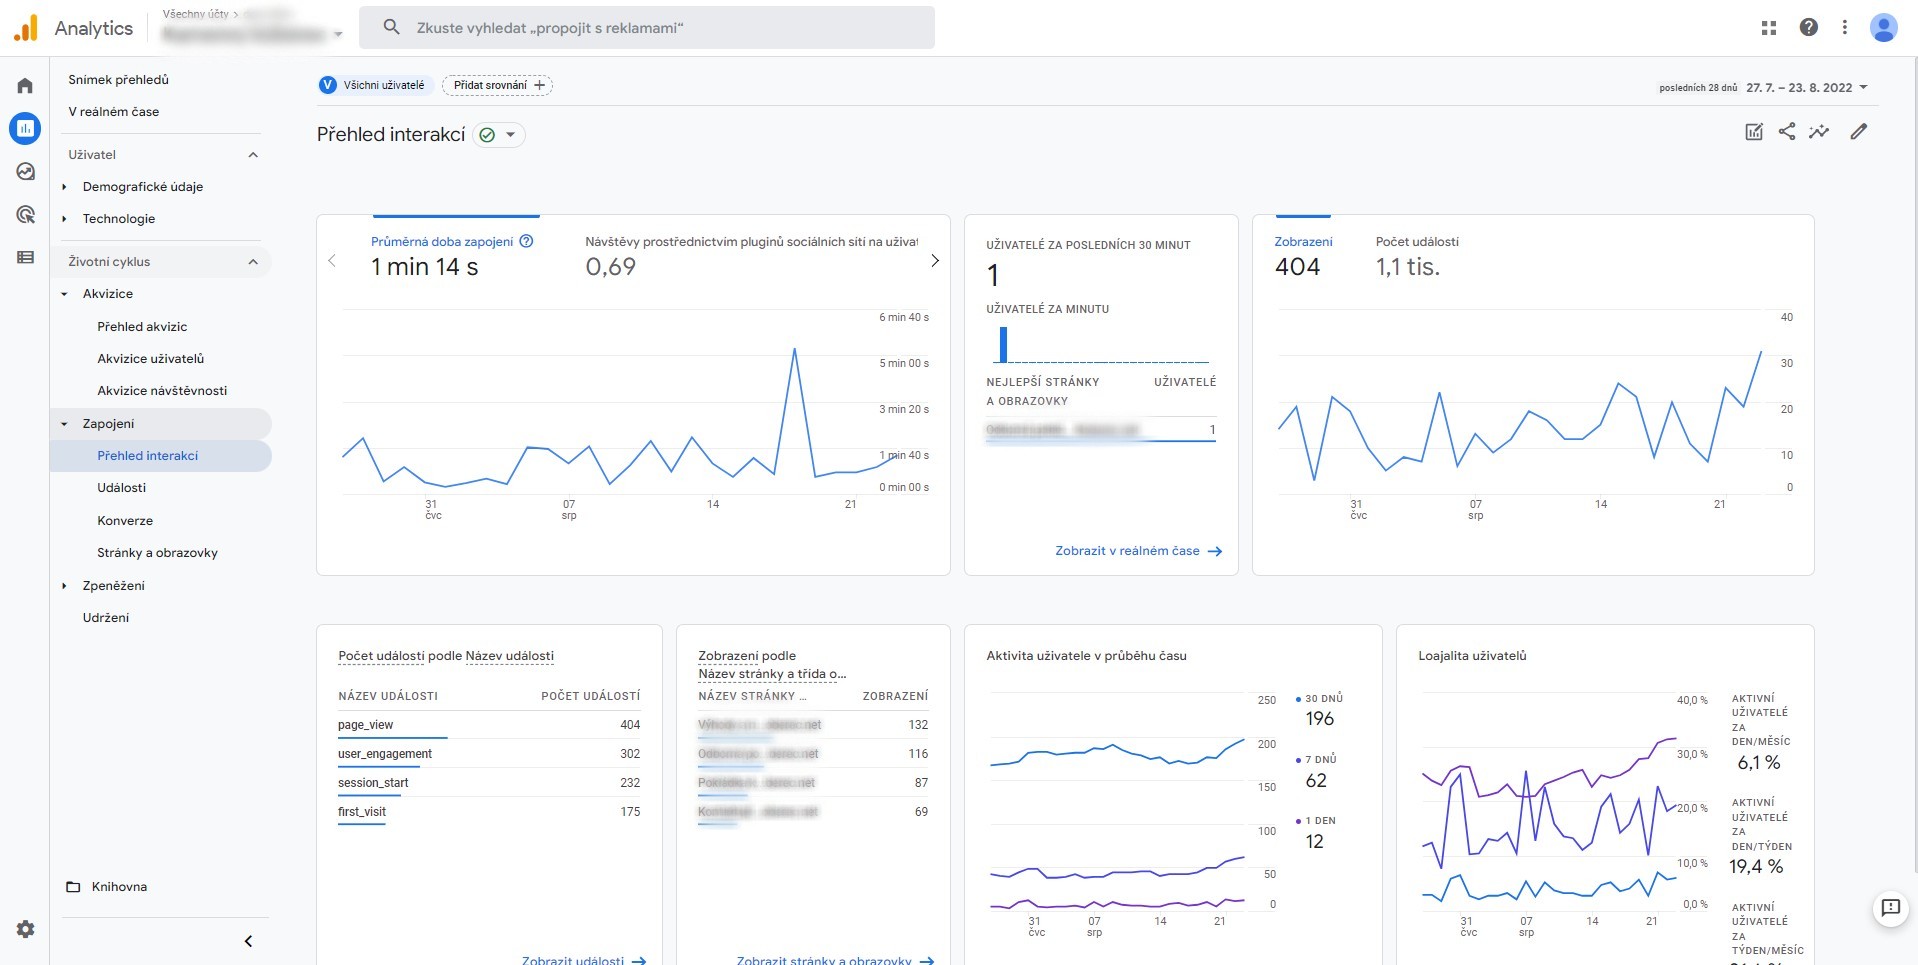Click the users per minute bar
Image resolution: width=1918 pixels, height=965 pixels.
[x=1003, y=344]
